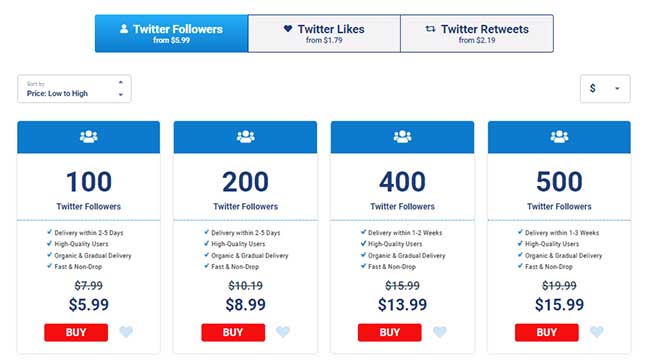This screenshot has height=363, width=650.
Task: Favorite the 200 followers package with heart
Action: [x=283, y=332]
